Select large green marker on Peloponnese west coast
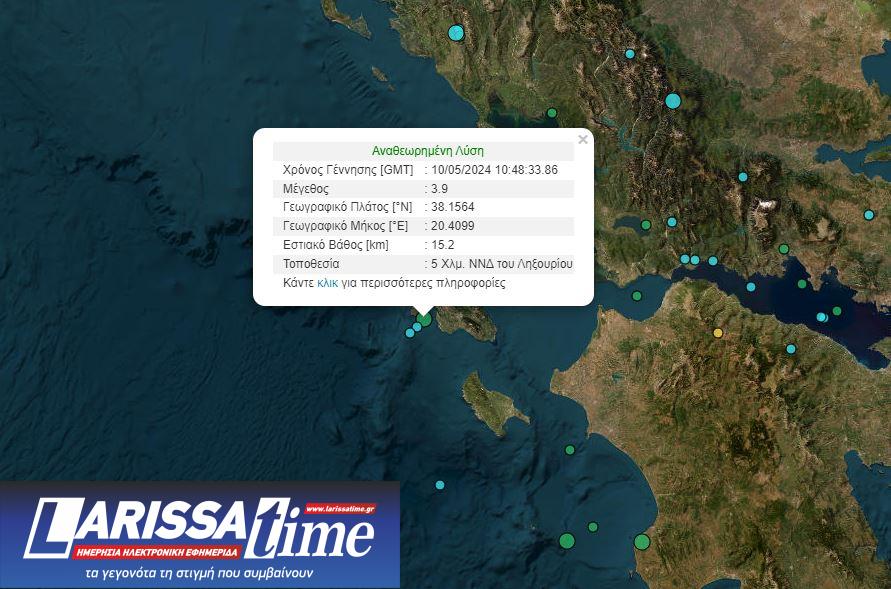The image size is (891, 589). 642,542
